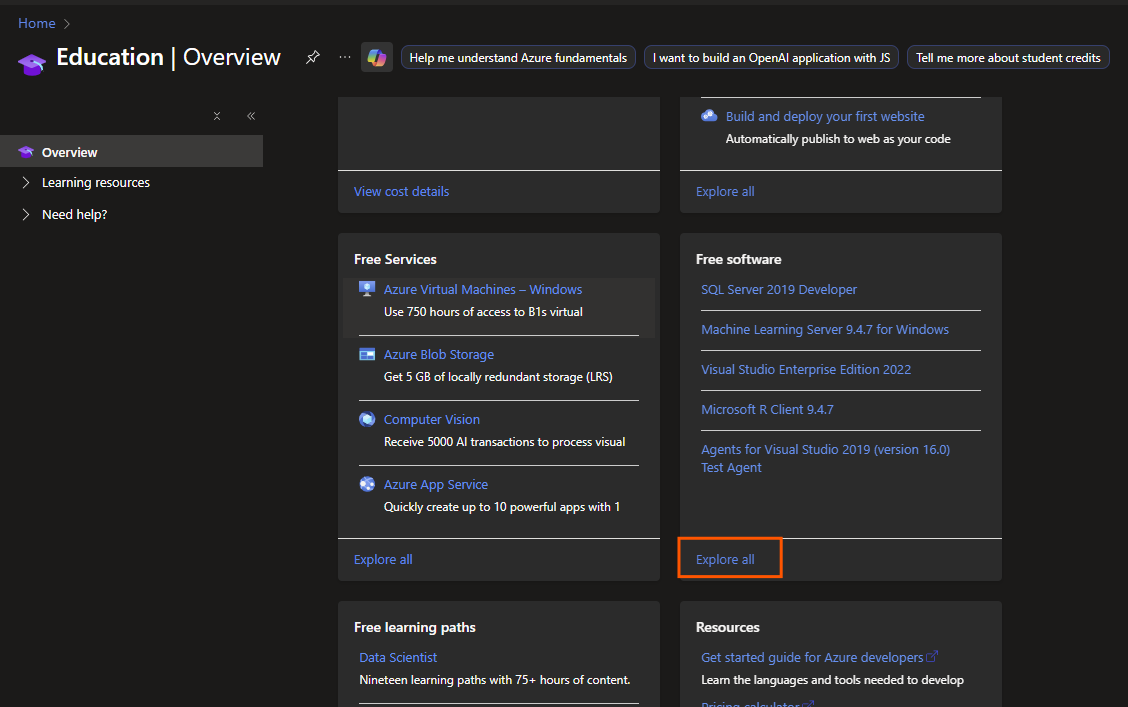Screen dimensions: 1128x707
Task: Open Visual Studio Enterprise Edition 2022
Action: click(806, 369)
